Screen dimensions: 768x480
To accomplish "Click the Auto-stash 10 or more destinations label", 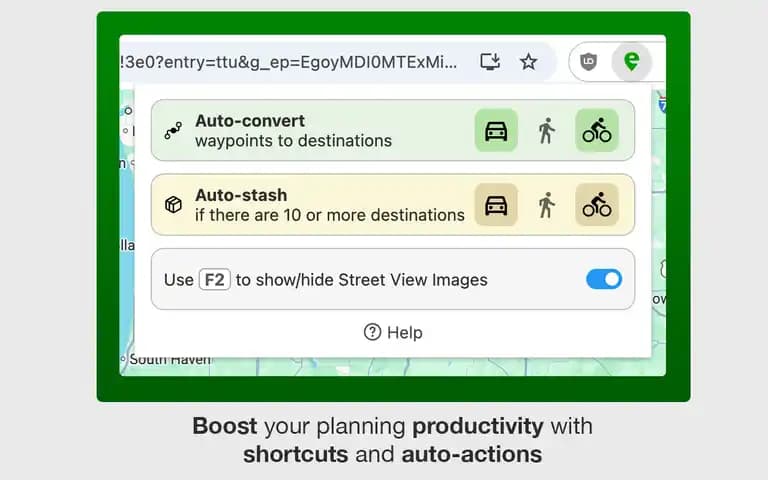I will point(330,205).
